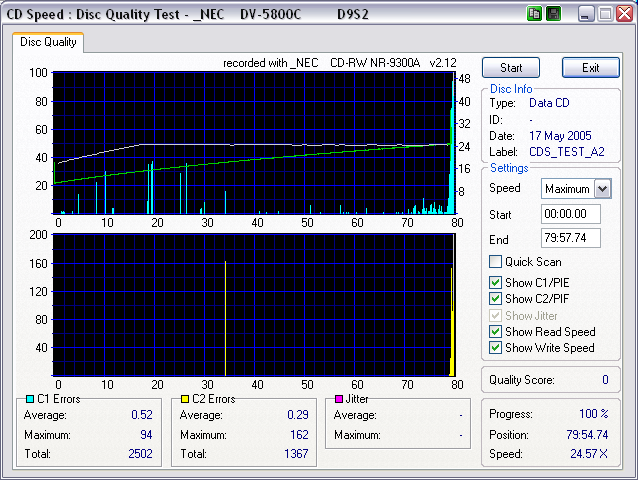Click the green copy-to-clipboard icon in title bar
Image resolution: width=638 pixels, height=480 pixels.
coord(534,14)
